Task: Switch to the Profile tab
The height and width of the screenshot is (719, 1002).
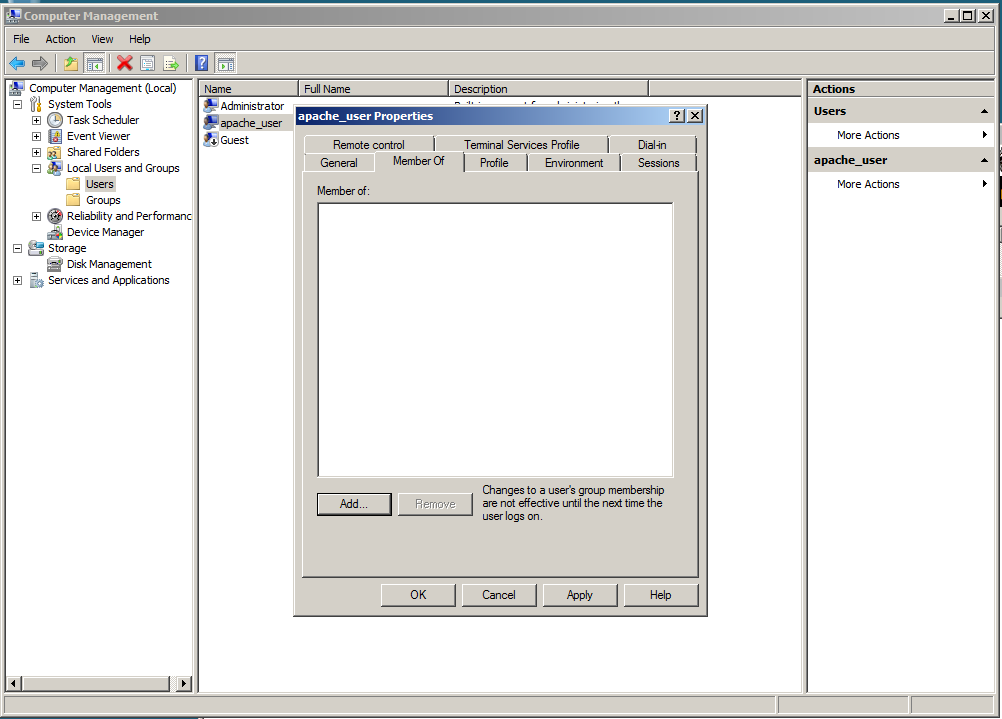Action: pos(494,163)
